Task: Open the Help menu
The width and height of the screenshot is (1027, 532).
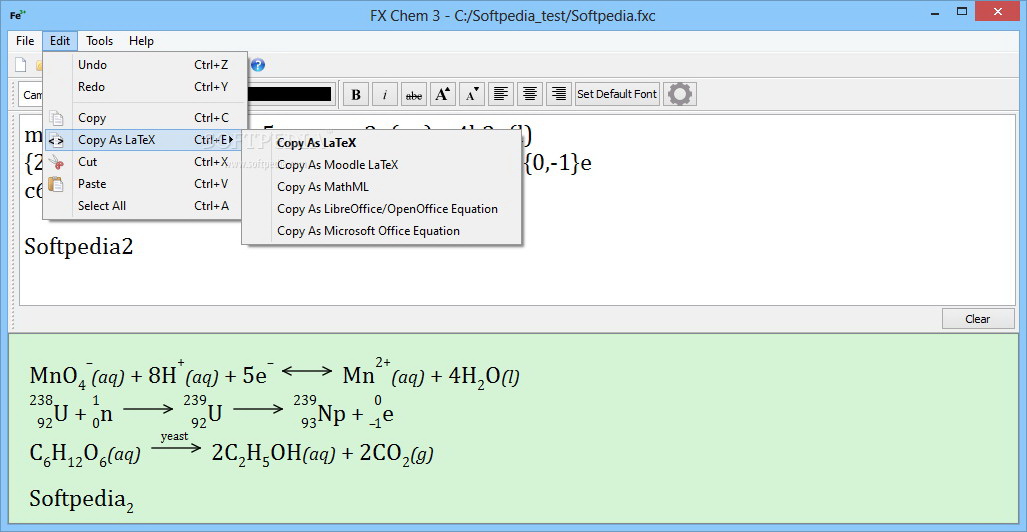Action: (x=141, y=41)
